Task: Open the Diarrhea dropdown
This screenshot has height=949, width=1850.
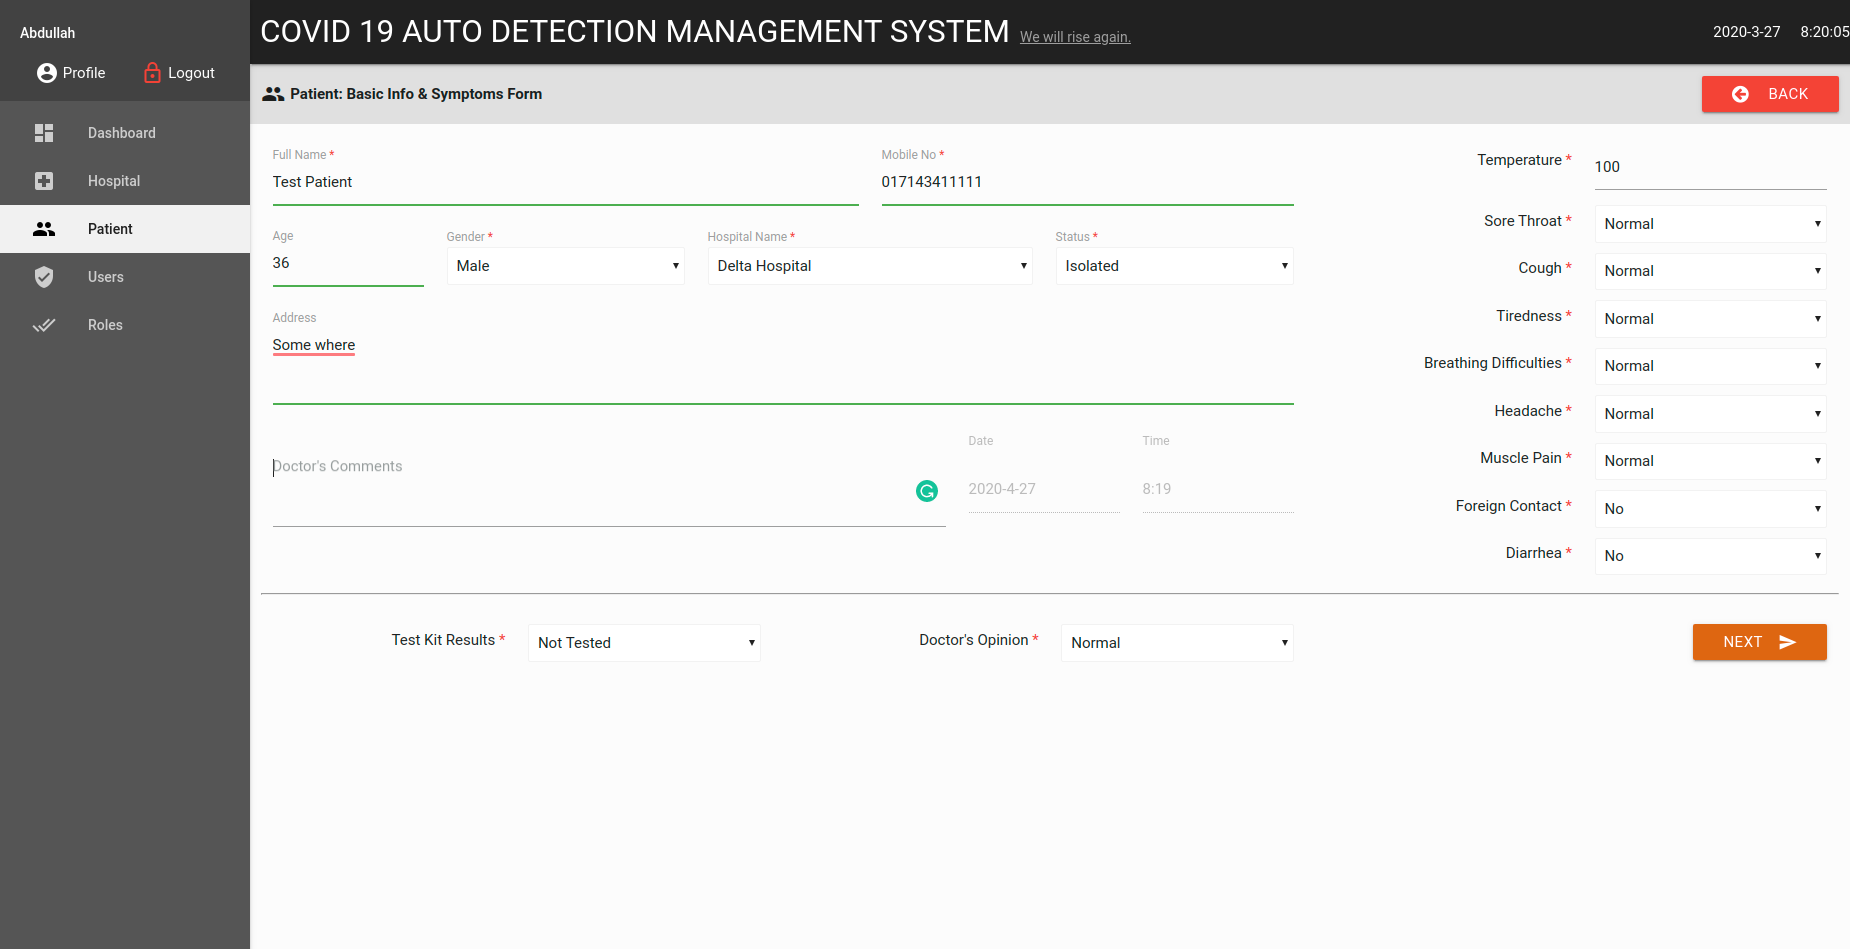Action: tap(1710, 556)
